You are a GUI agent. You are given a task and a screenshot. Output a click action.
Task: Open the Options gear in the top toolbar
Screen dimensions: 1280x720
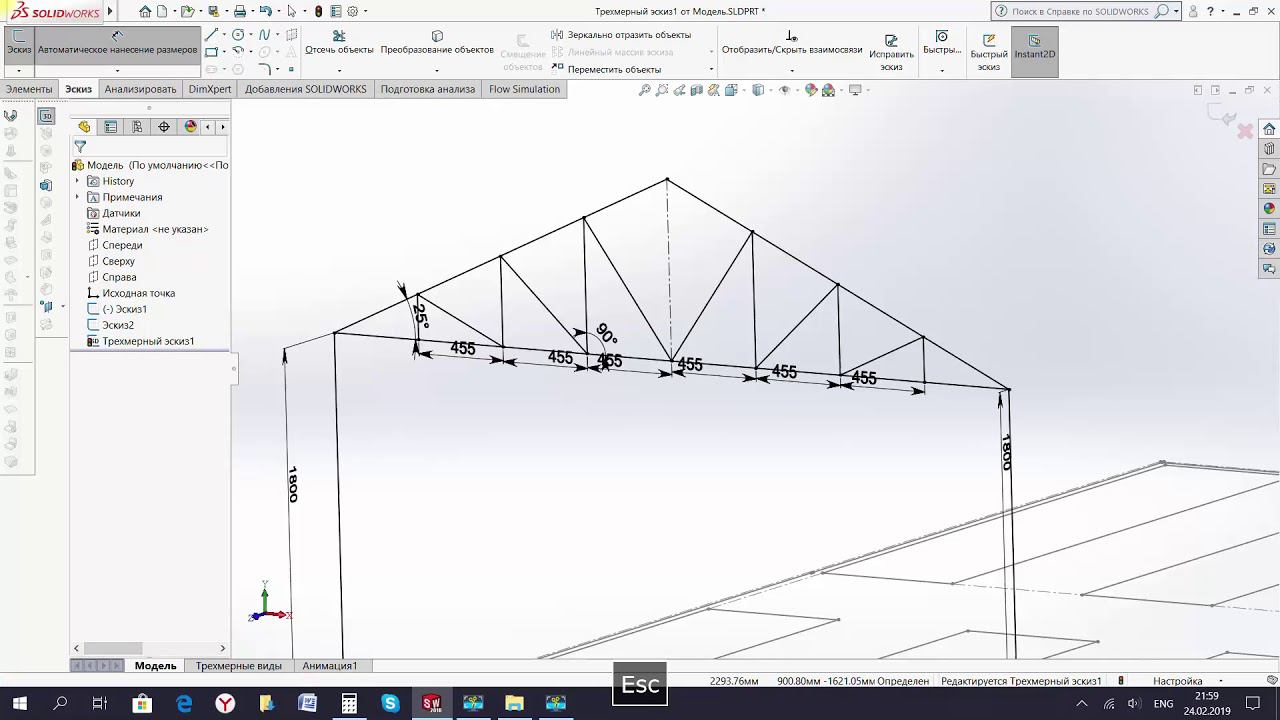pos(352,11)
